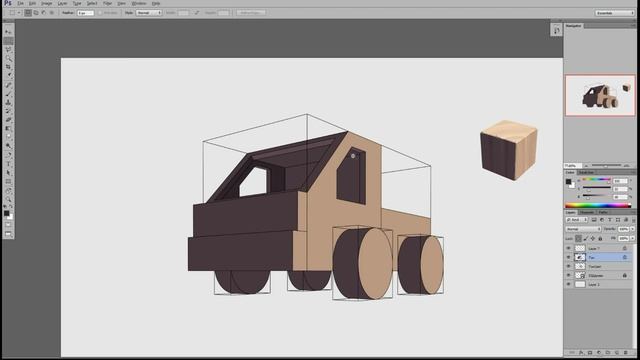
Task: Open the Essentials workspace dropdown
Action: point(614,13)
